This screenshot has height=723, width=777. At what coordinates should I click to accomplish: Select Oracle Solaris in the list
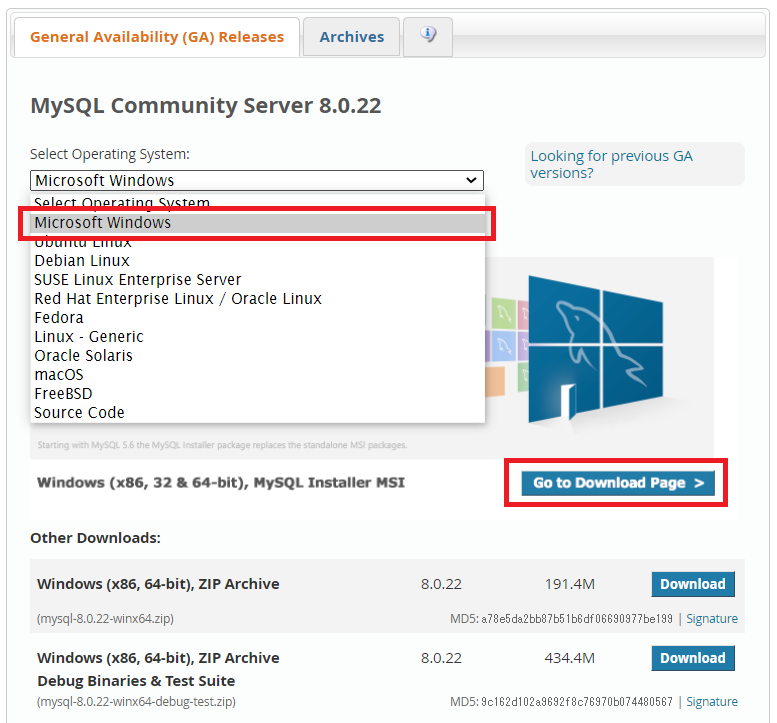tap(258, 356)
